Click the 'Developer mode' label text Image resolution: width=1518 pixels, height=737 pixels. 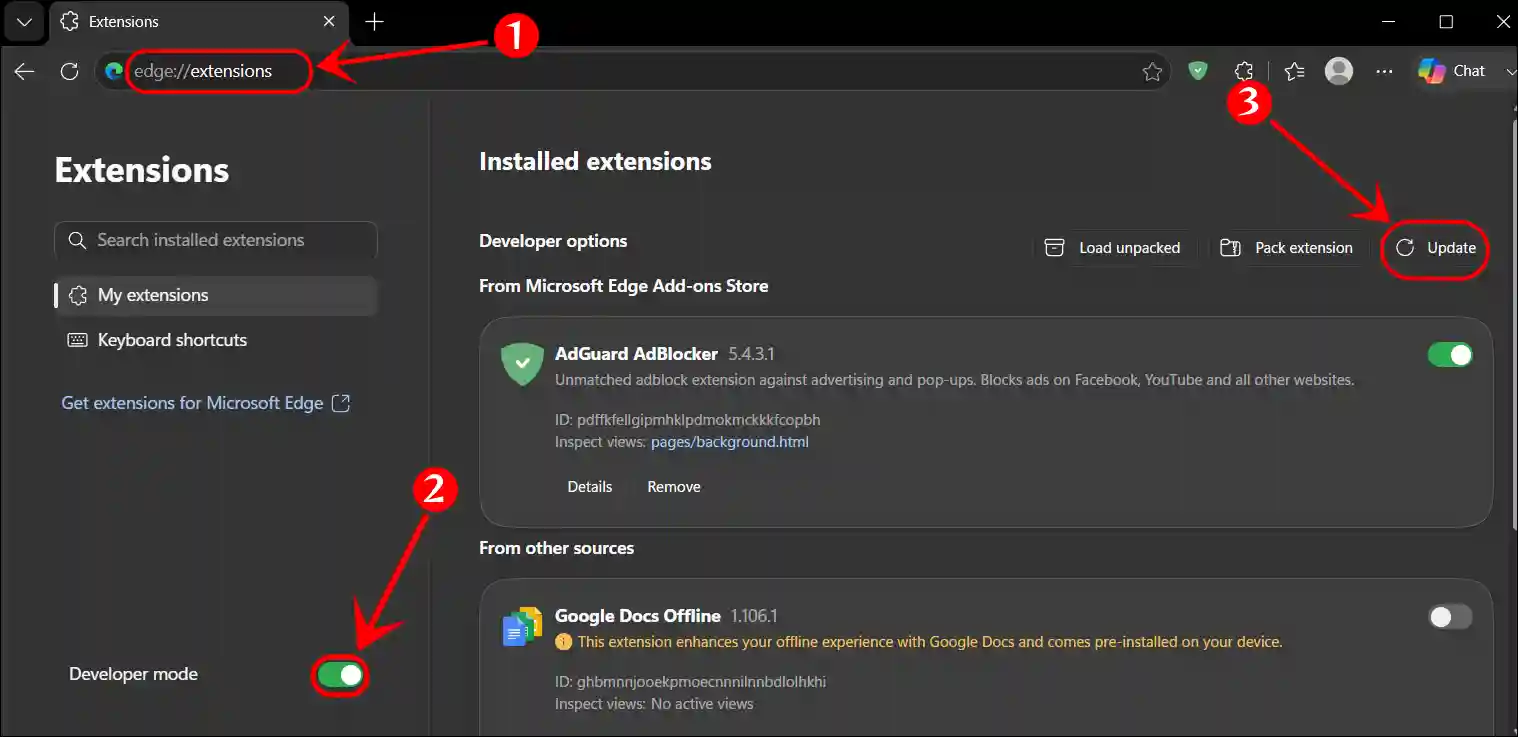(x=133, y=674)
